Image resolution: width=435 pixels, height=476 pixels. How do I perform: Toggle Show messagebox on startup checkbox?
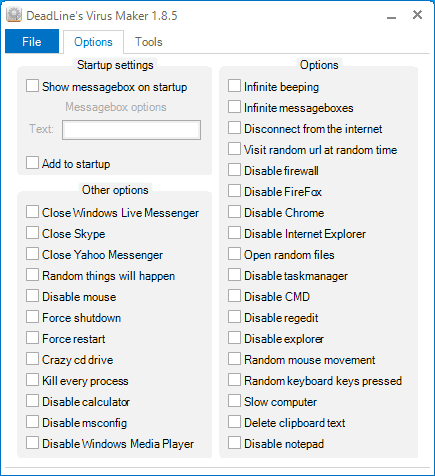32,86
